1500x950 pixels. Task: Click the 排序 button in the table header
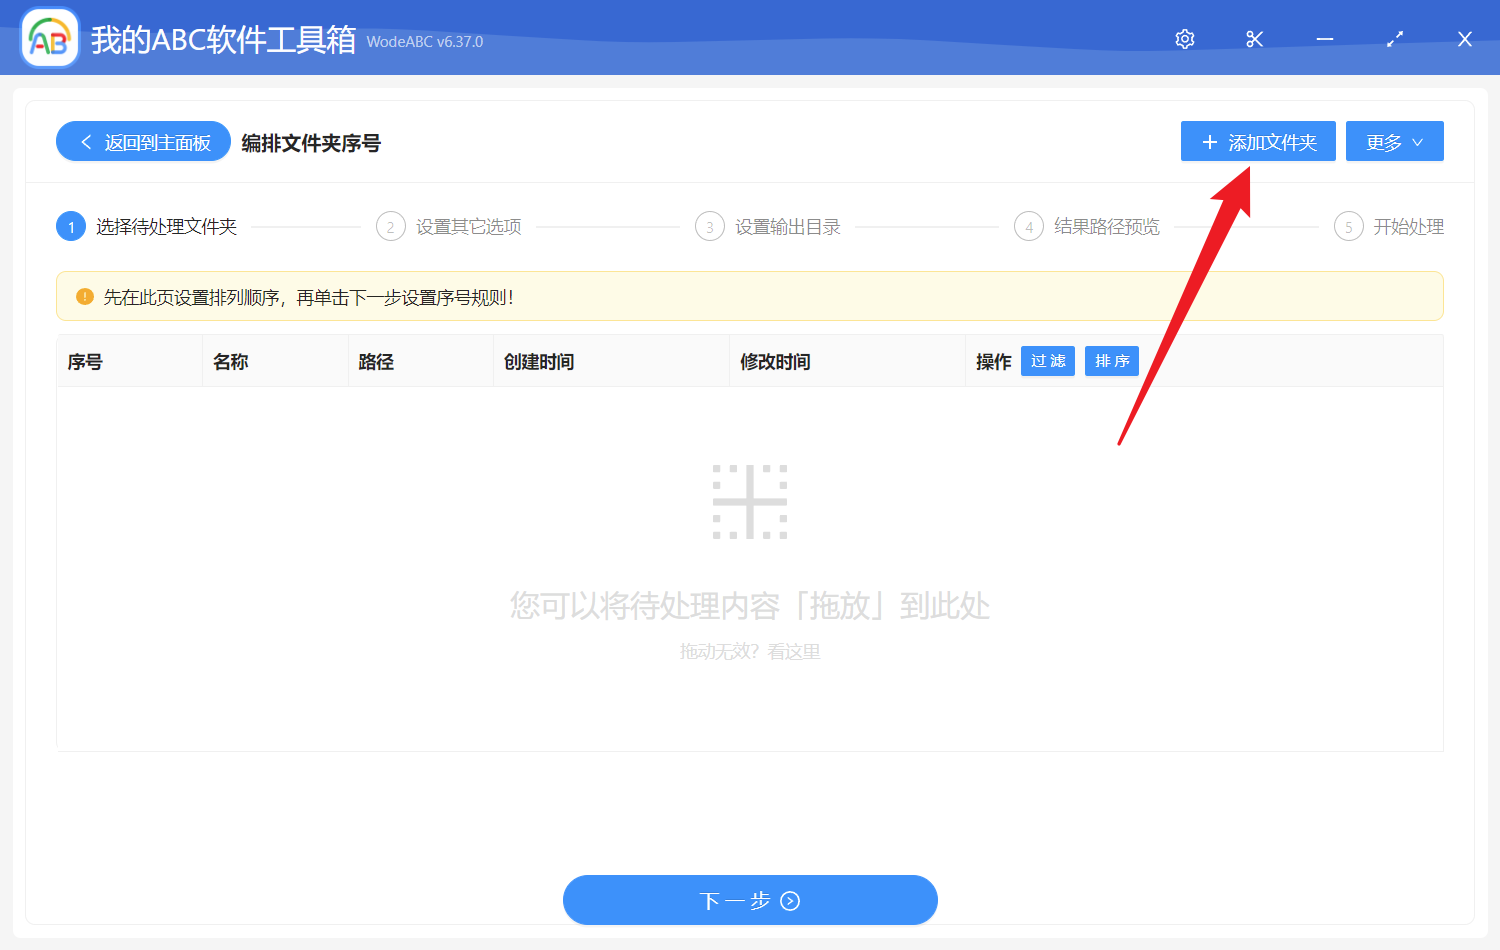(1111, 361)
